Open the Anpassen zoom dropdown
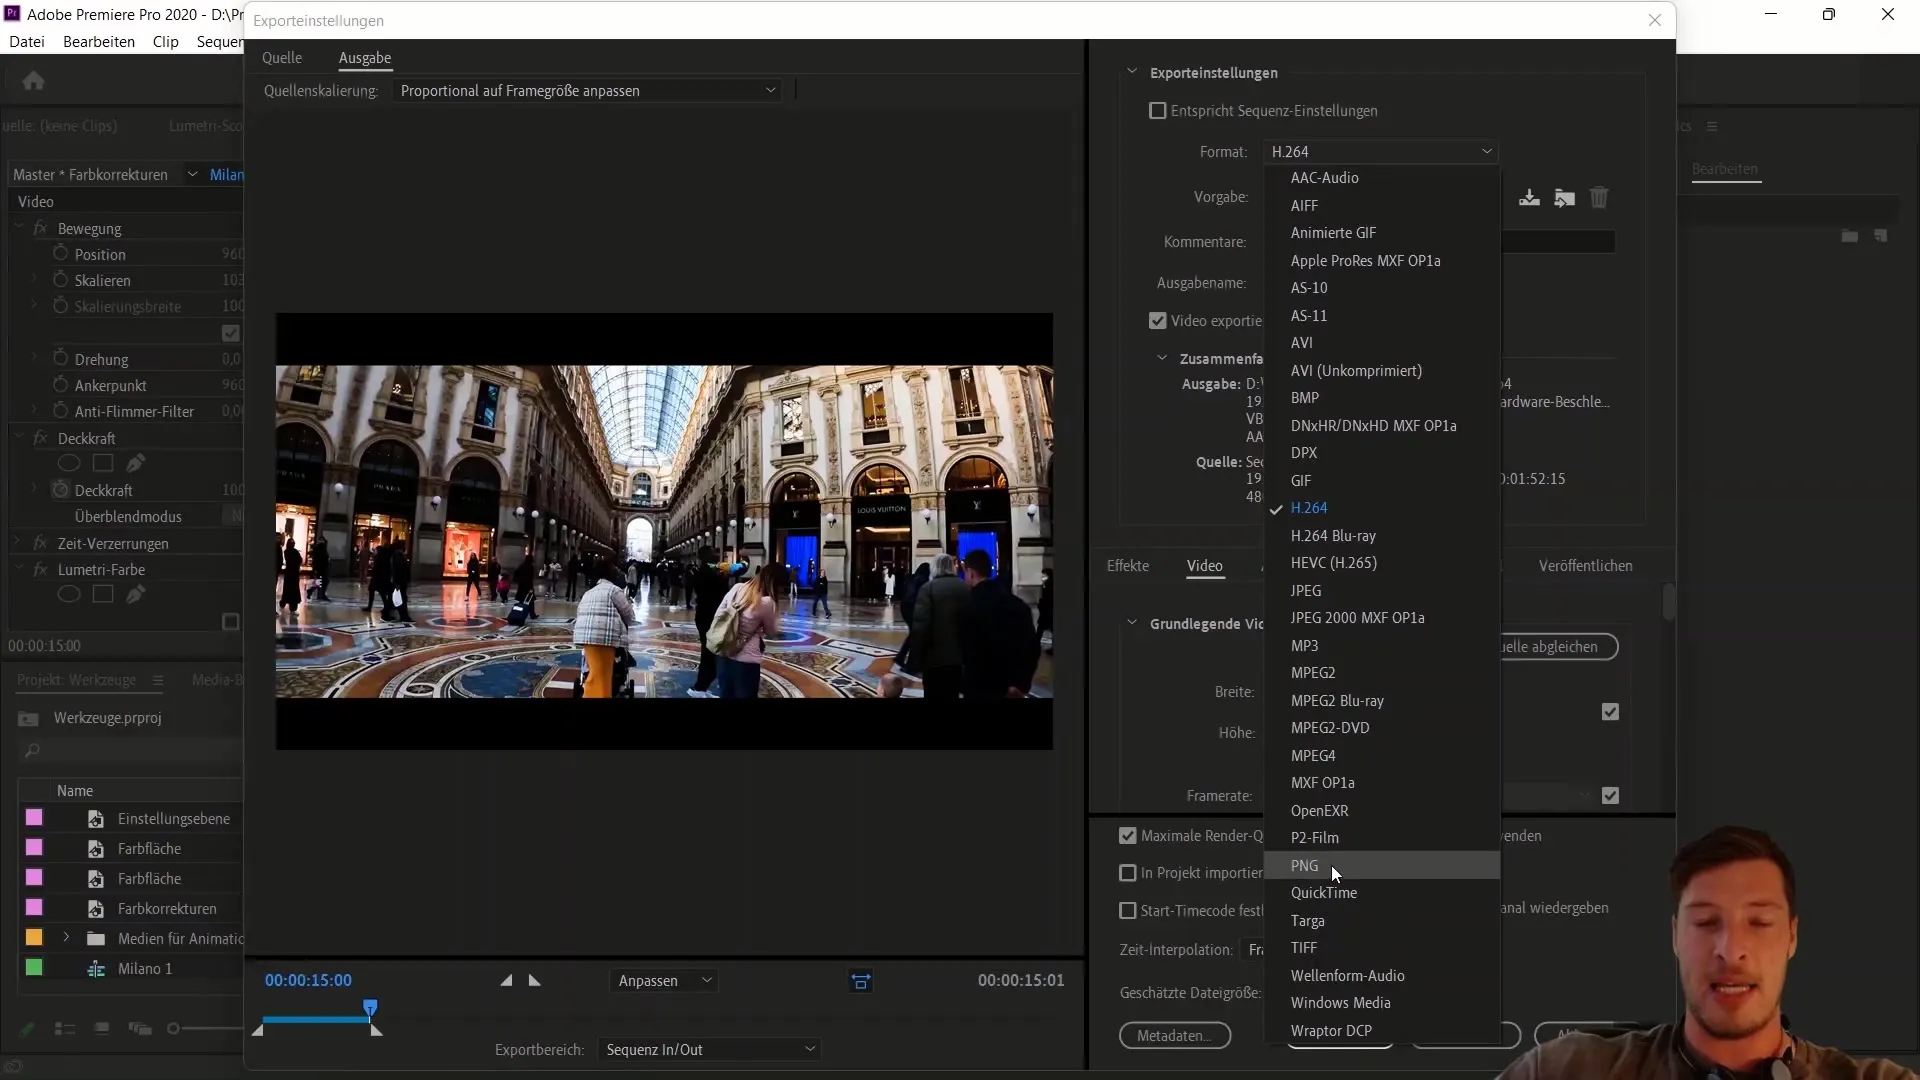Image resolution: width=1920 pixels, height=1080 pixels. (664, 981)
